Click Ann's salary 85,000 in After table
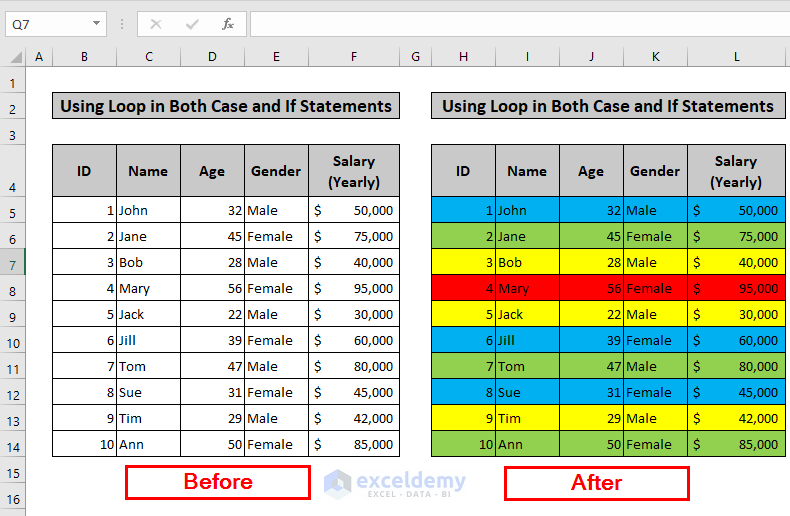This screenshot has width=790, height=516. (736, 444)
